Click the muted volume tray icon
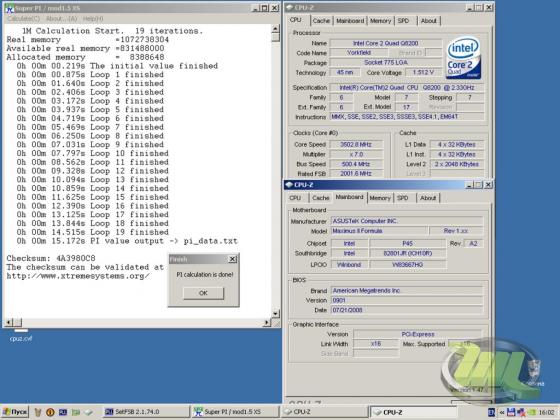The image size is (560, 420). [521, 412]
